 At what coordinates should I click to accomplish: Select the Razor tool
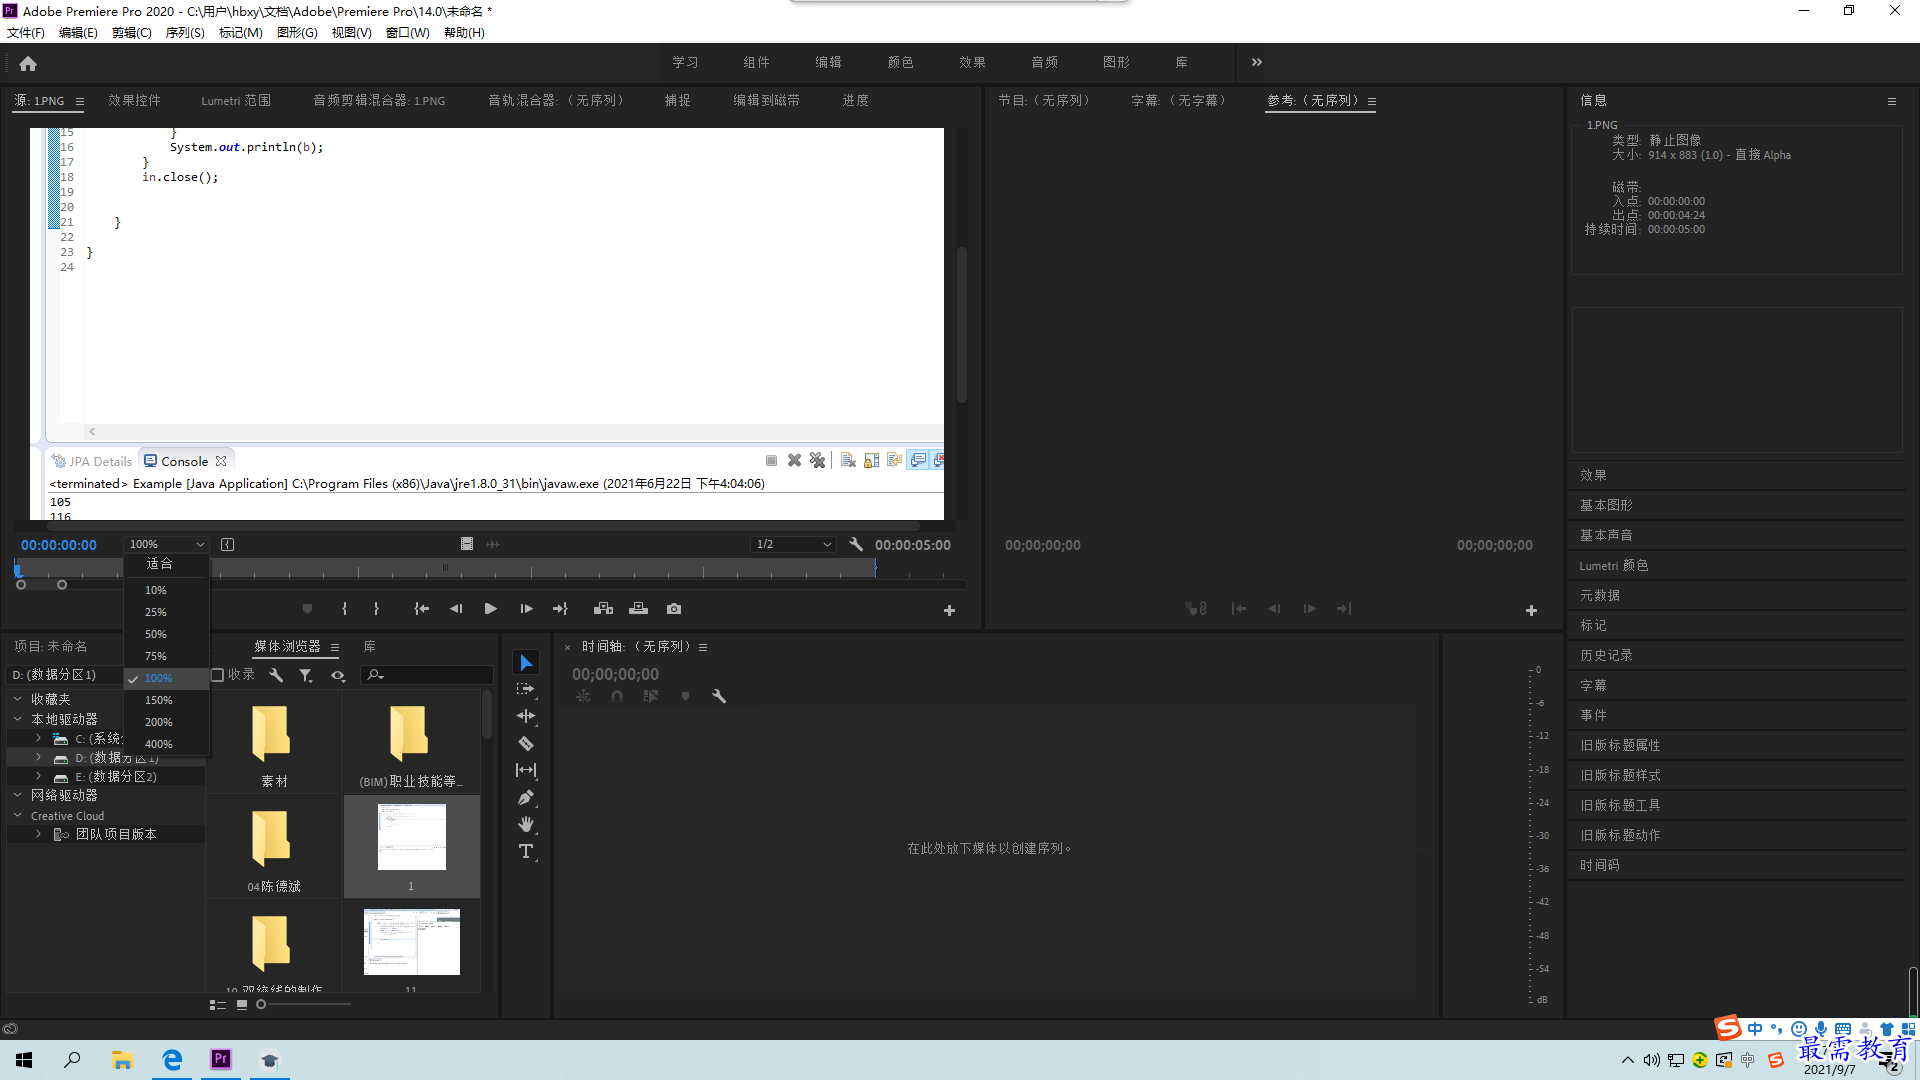526,743
